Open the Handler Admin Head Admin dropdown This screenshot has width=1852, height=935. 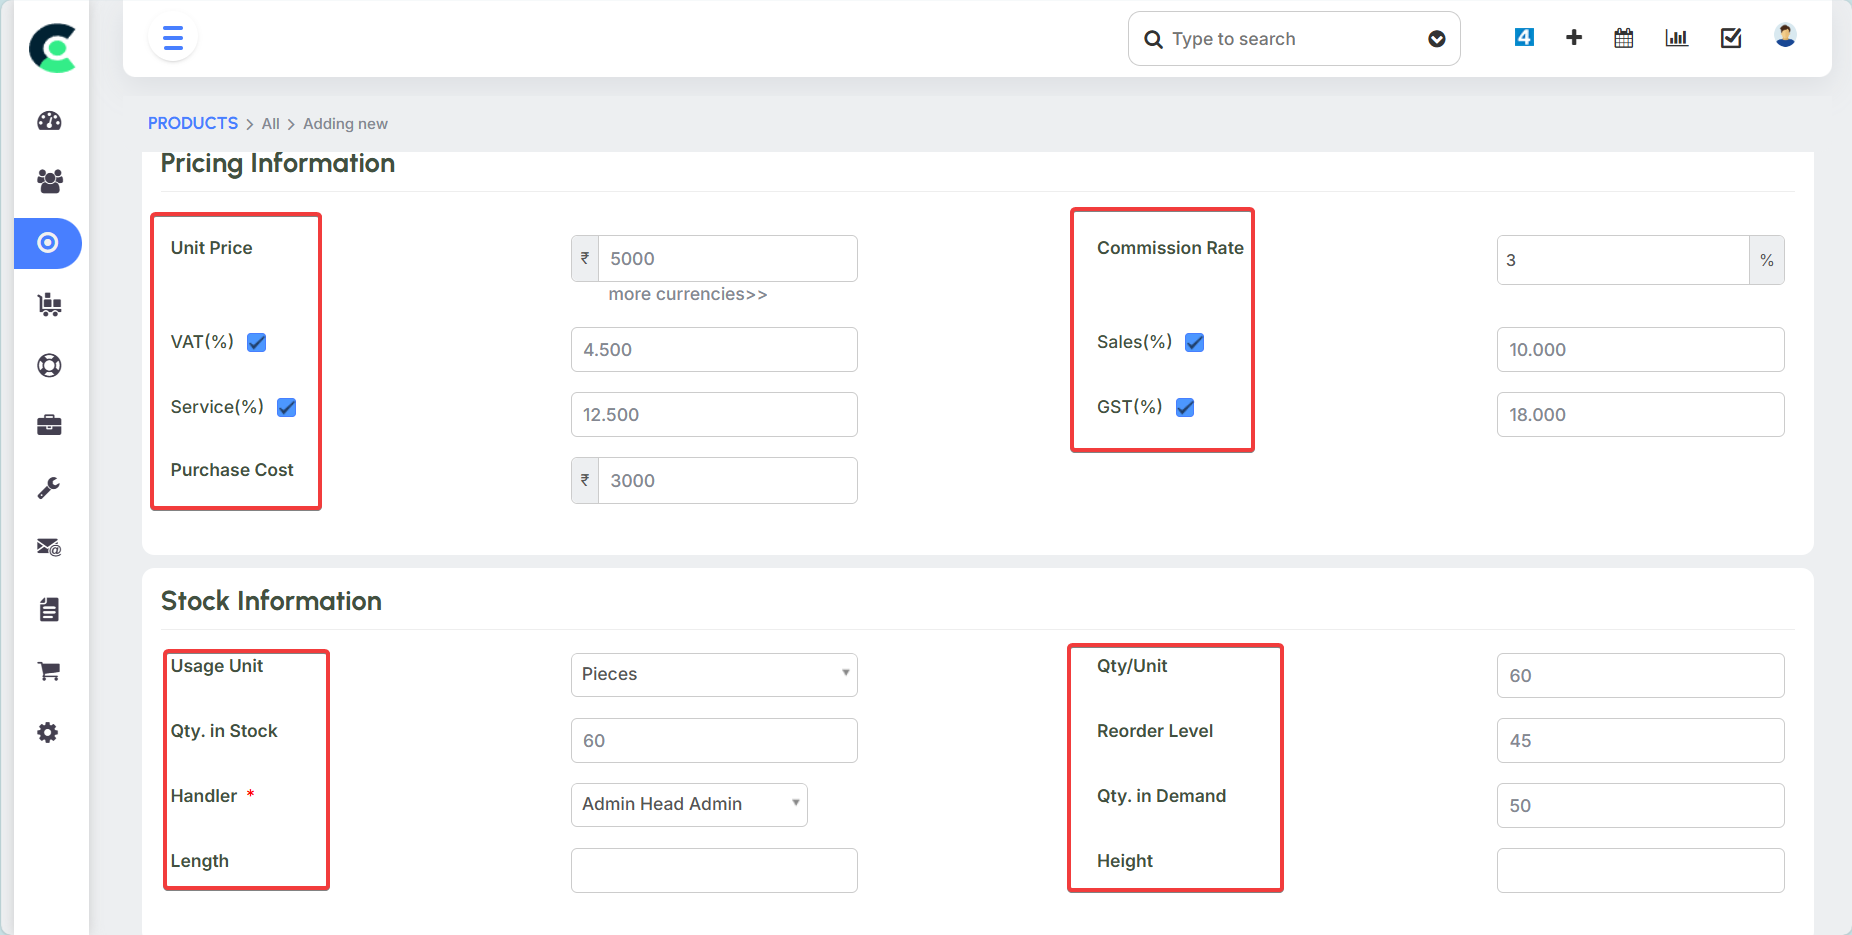point(688,805)
